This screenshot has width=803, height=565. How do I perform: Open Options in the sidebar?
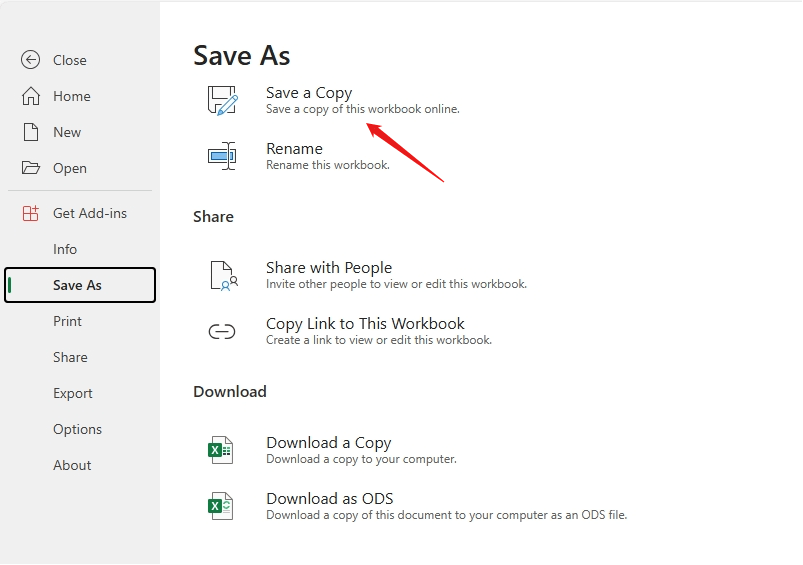77,429
